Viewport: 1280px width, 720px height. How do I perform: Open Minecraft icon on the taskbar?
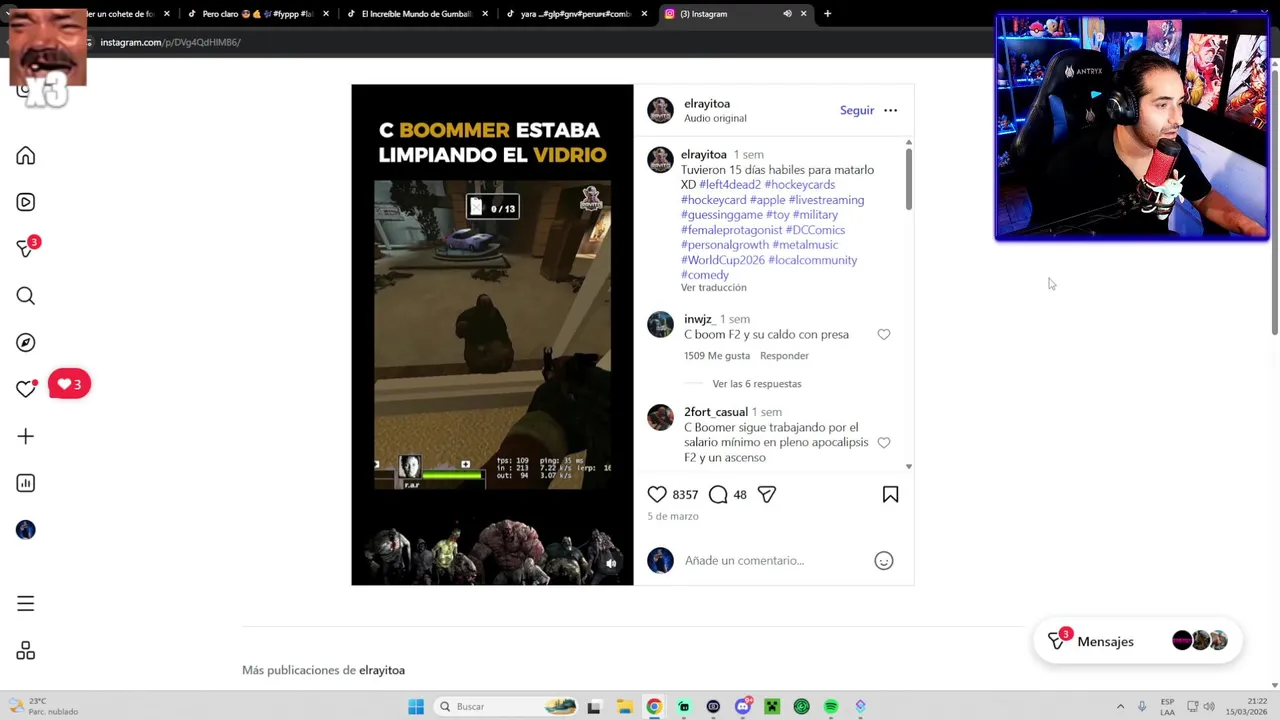[x=772, y=707]
